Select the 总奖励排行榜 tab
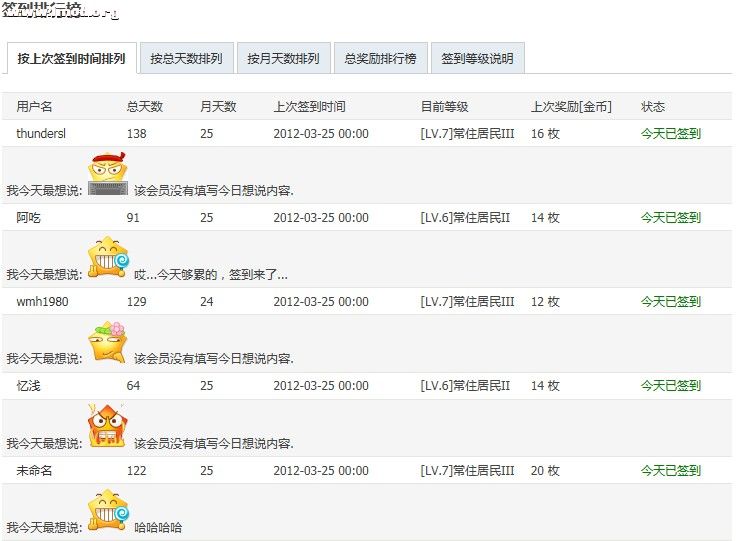Viewport: 736px width, 541px height. pyautogui.click(x=380, y=59)
